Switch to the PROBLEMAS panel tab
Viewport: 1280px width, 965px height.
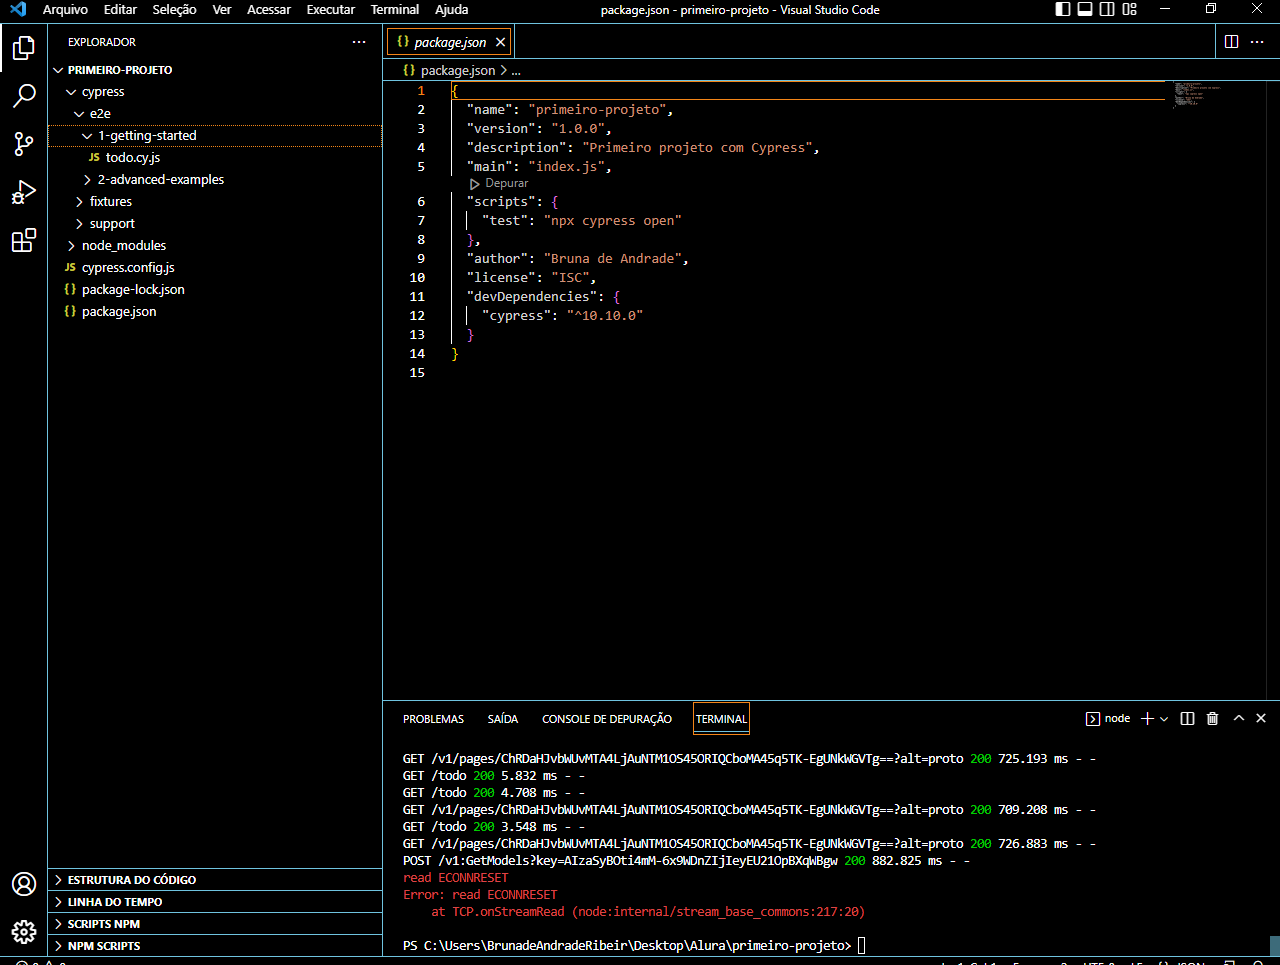433,719
